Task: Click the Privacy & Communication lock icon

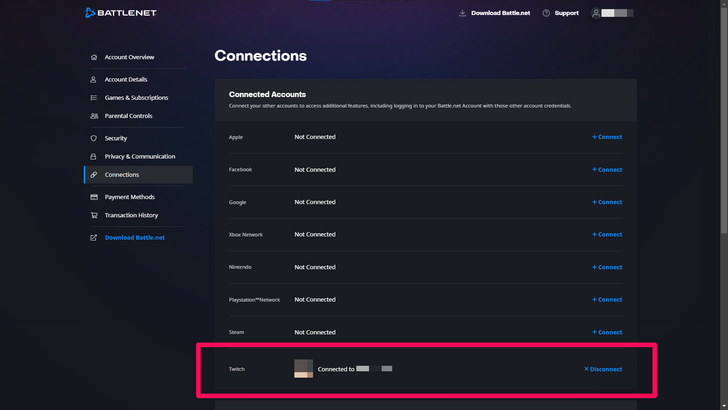Action: pos(93,156)
